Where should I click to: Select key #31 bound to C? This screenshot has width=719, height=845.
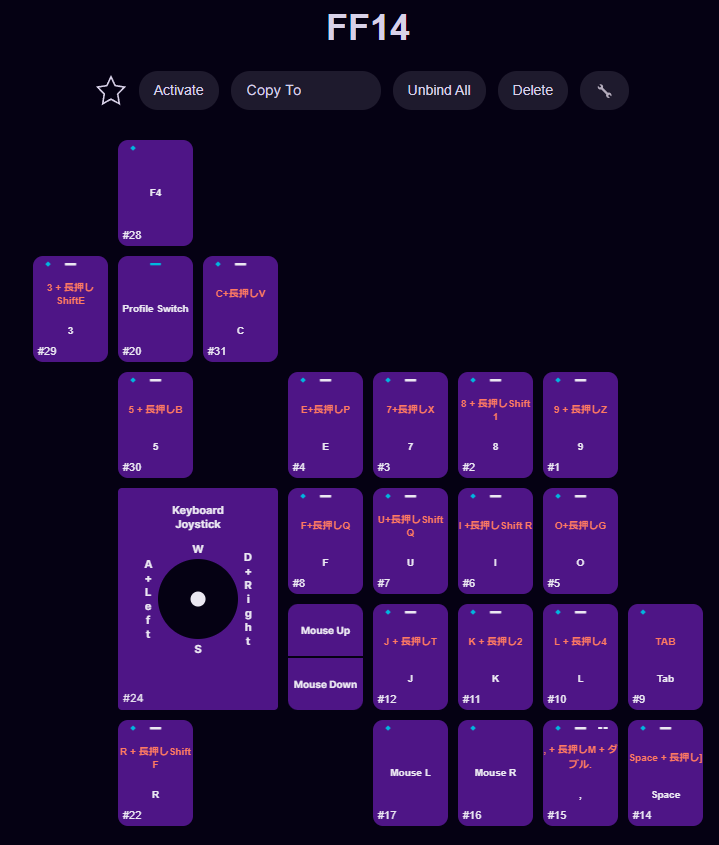(x=240, y=309)
